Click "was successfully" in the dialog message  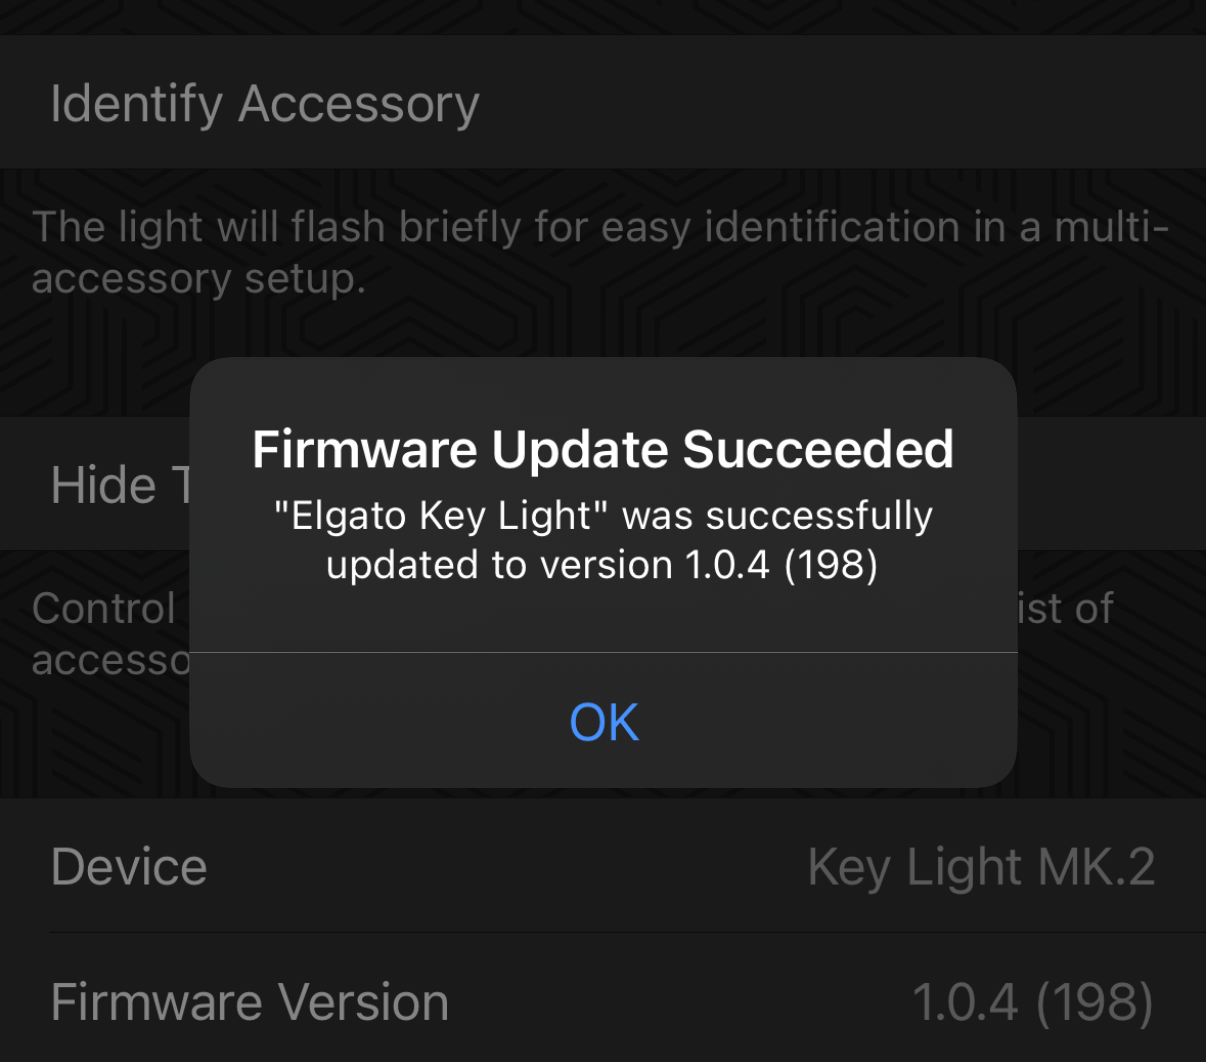(x=777, y=516)
